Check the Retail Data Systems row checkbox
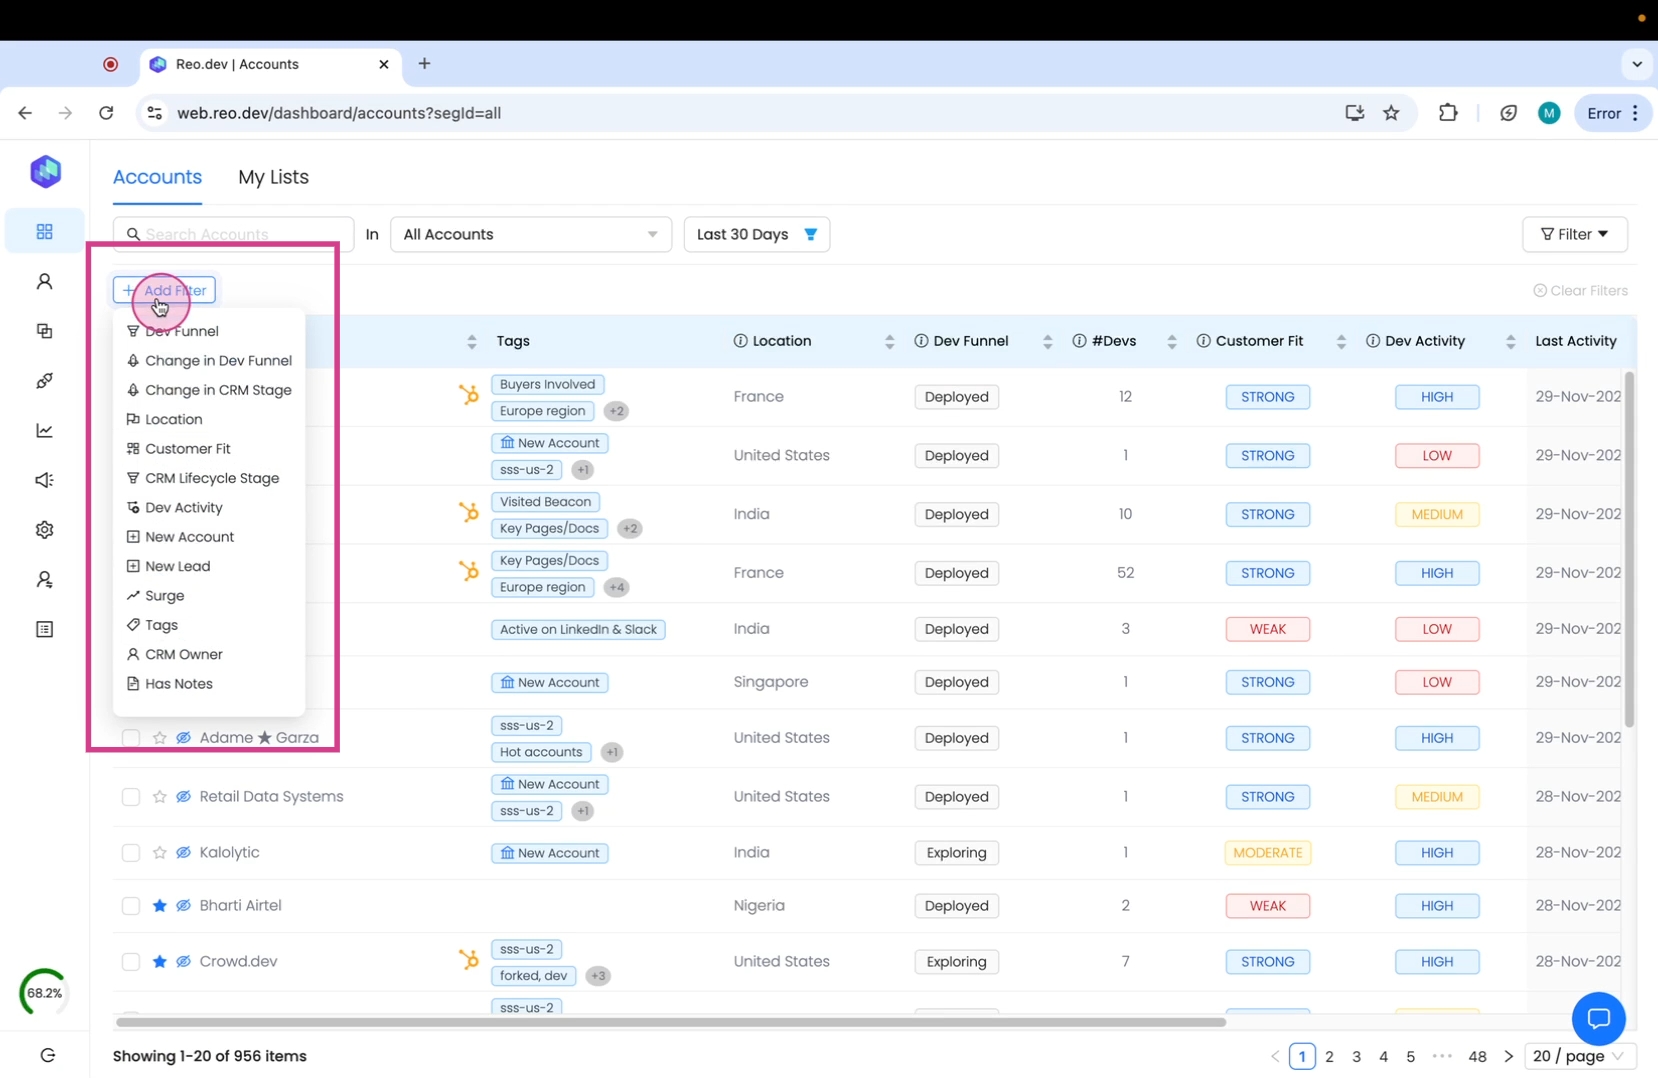The height and width of the screenshot is (1078, 1658). pos(130,797)
